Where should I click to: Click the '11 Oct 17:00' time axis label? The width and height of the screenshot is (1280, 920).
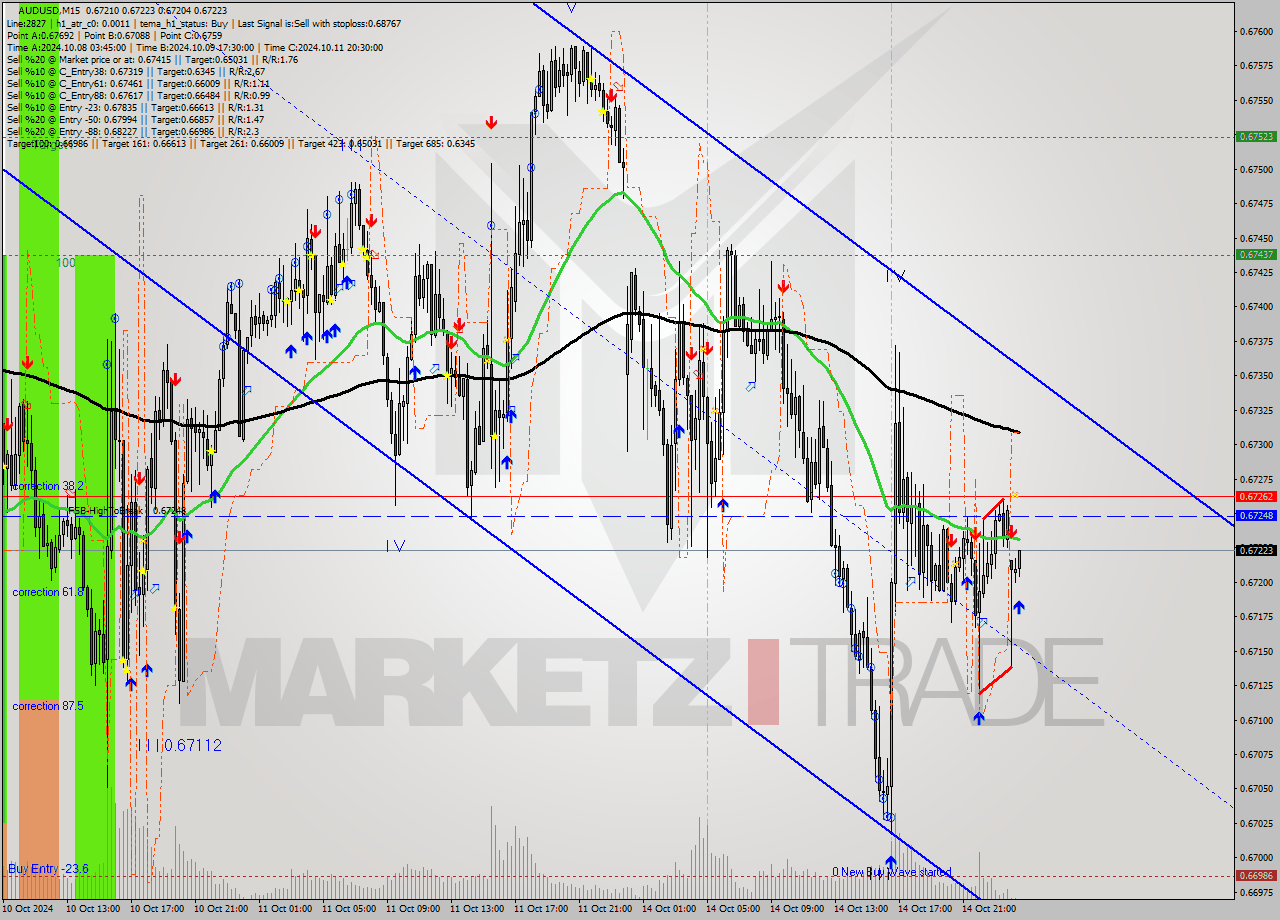(x=541, y=909)
